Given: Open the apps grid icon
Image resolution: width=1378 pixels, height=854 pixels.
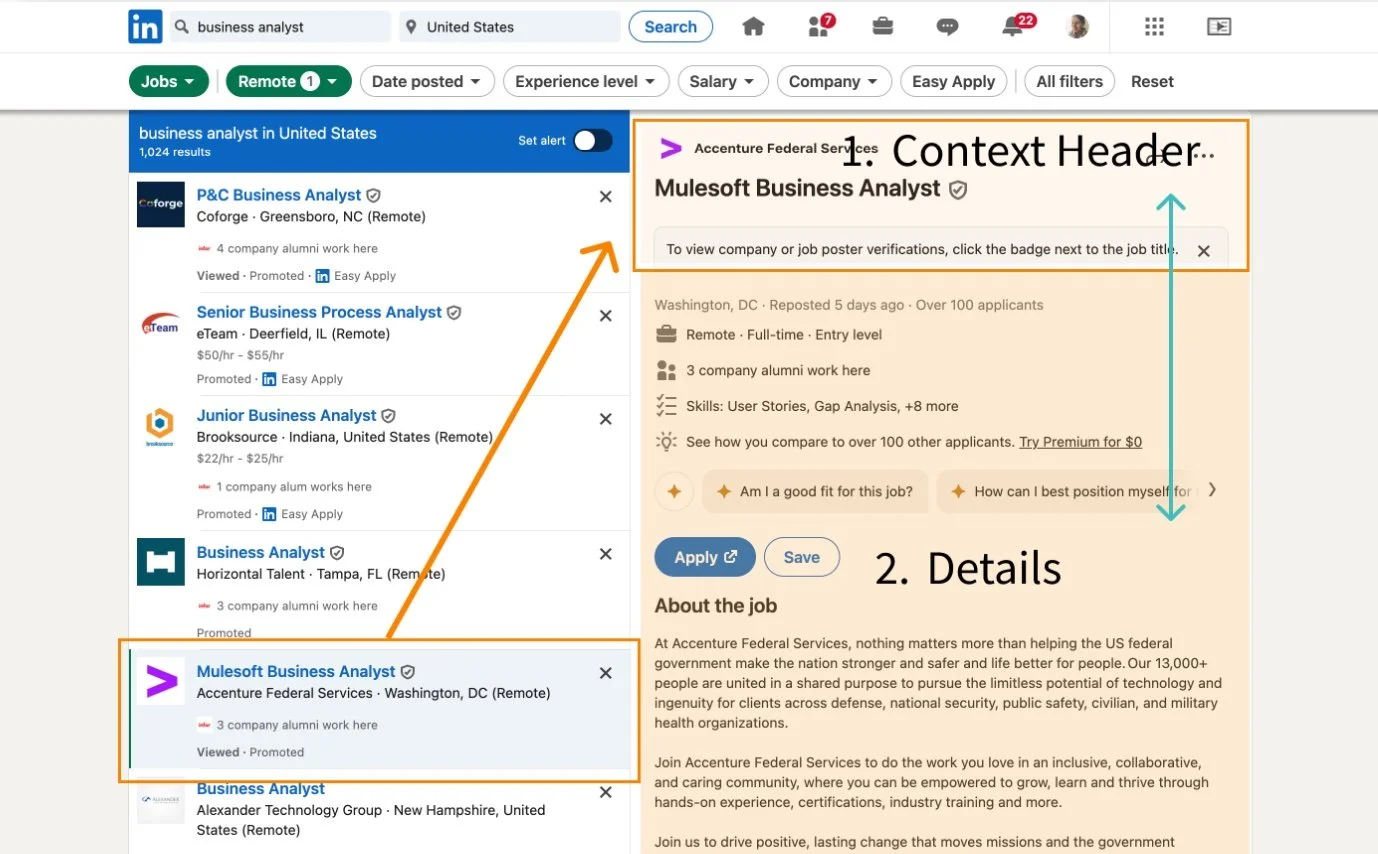Looking at the screenshot, I should pos(1154,27).
